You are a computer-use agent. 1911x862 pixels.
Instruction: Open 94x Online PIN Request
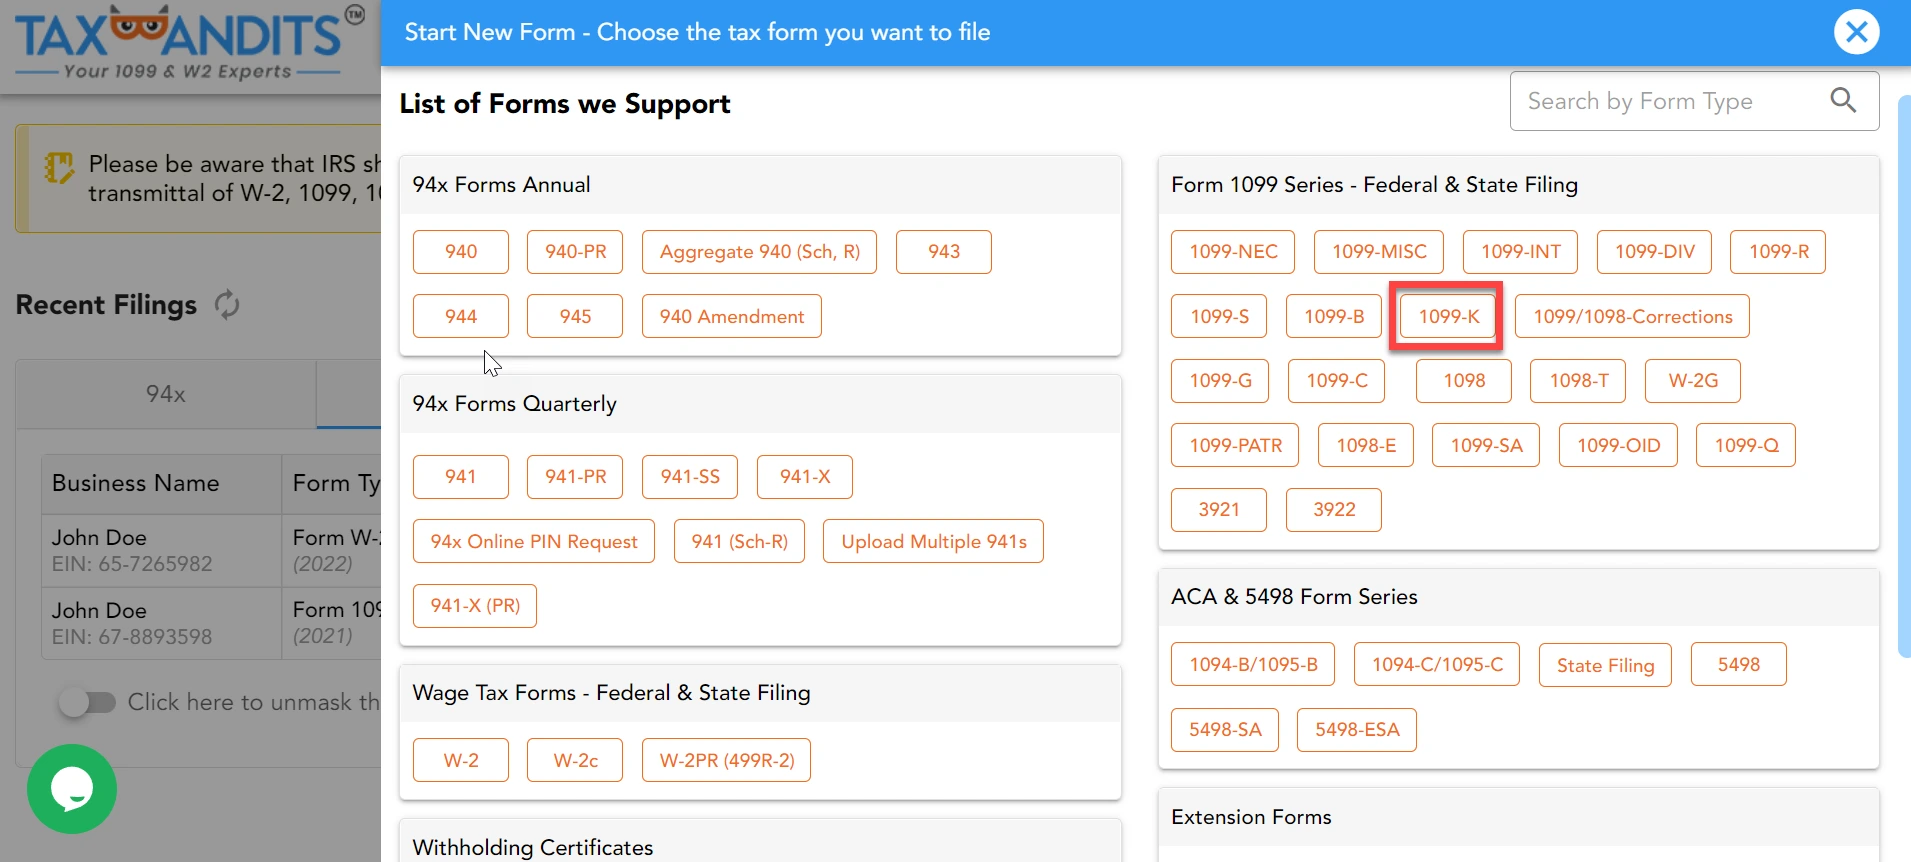coord(534,541)
